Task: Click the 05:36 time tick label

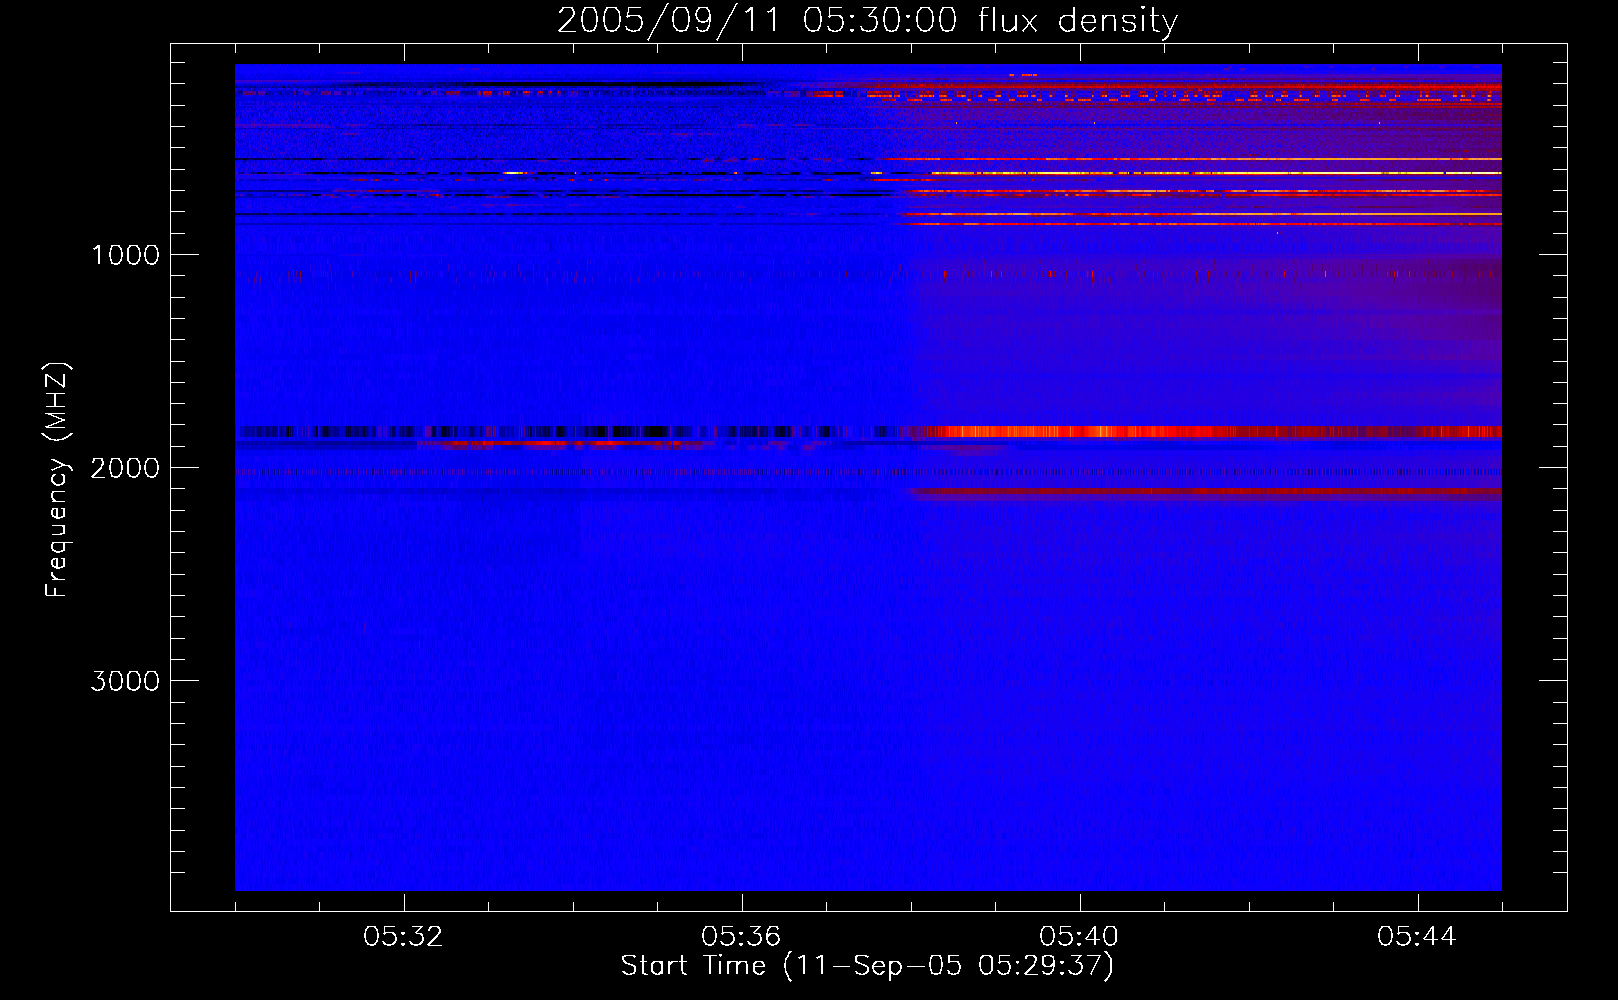Action: [x=741, y=937]
